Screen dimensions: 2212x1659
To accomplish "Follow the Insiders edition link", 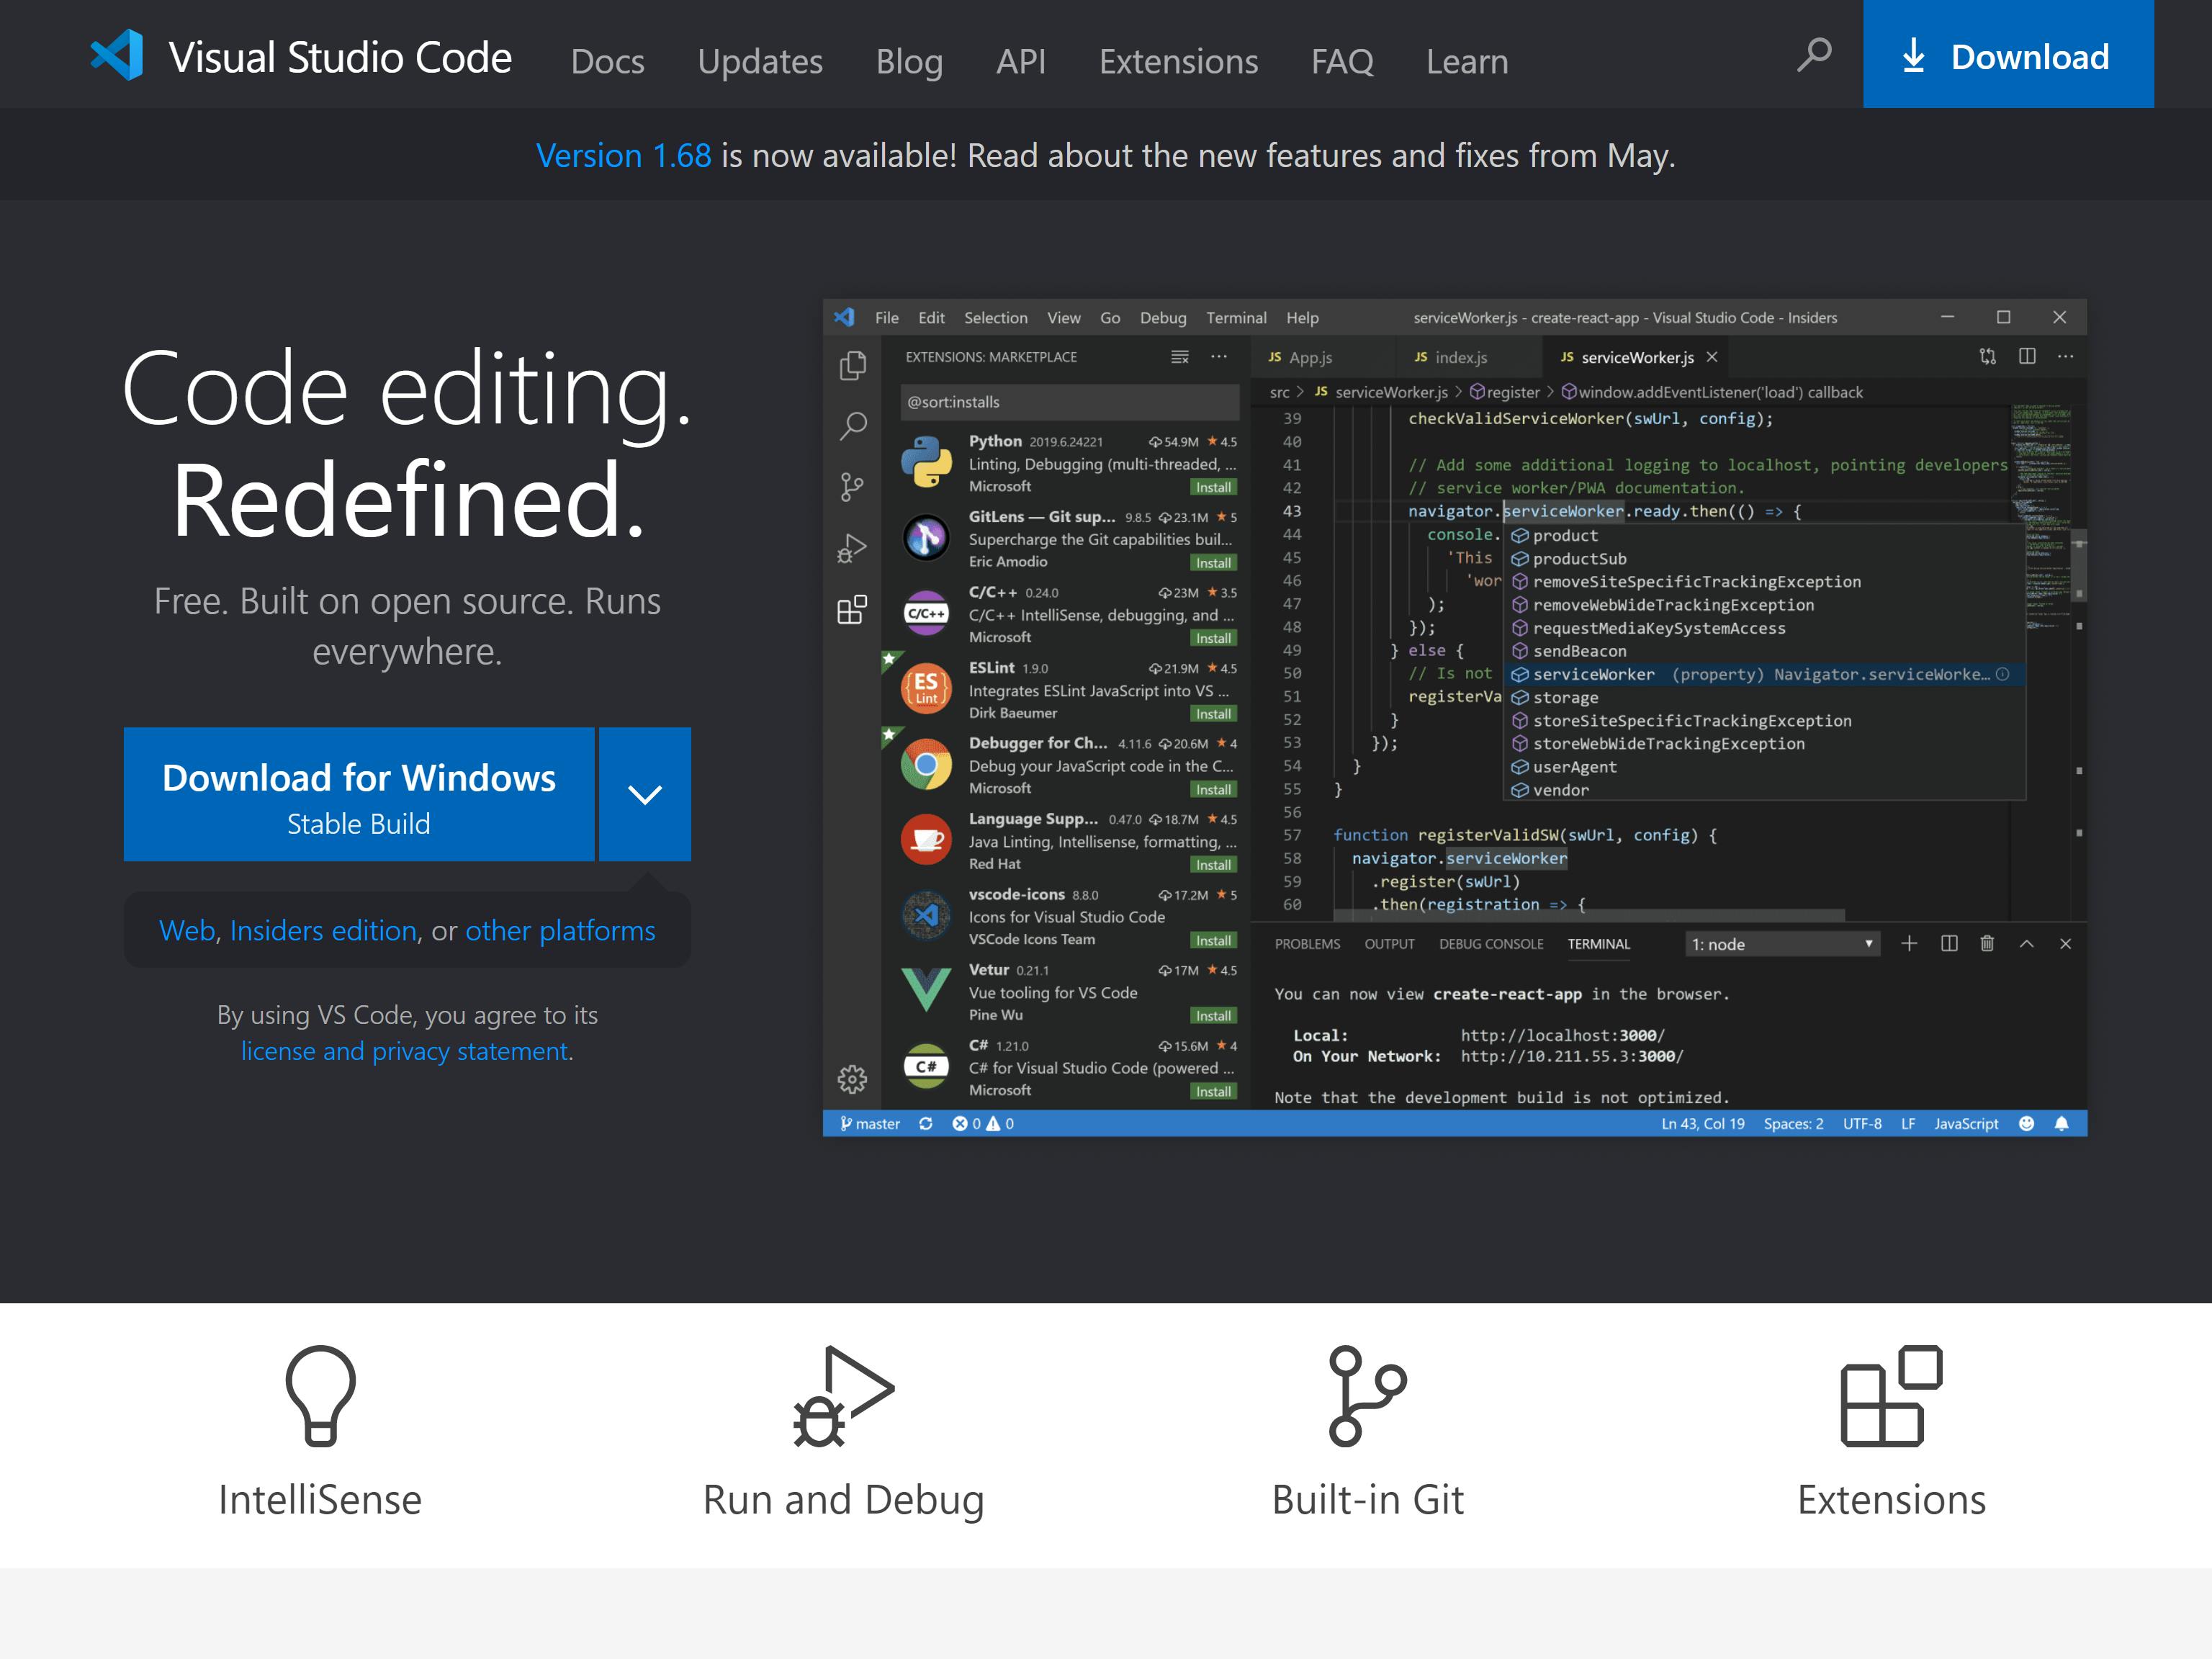I will 323,931.
